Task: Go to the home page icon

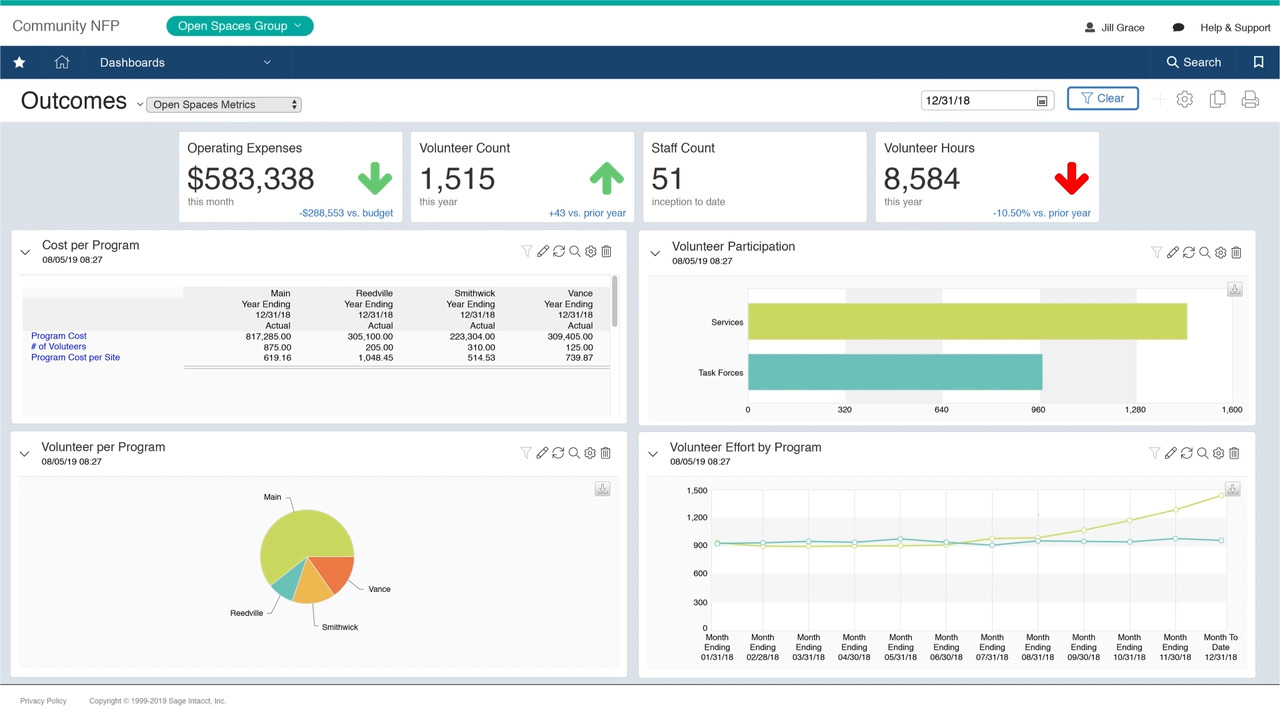Action: (62, 62)
